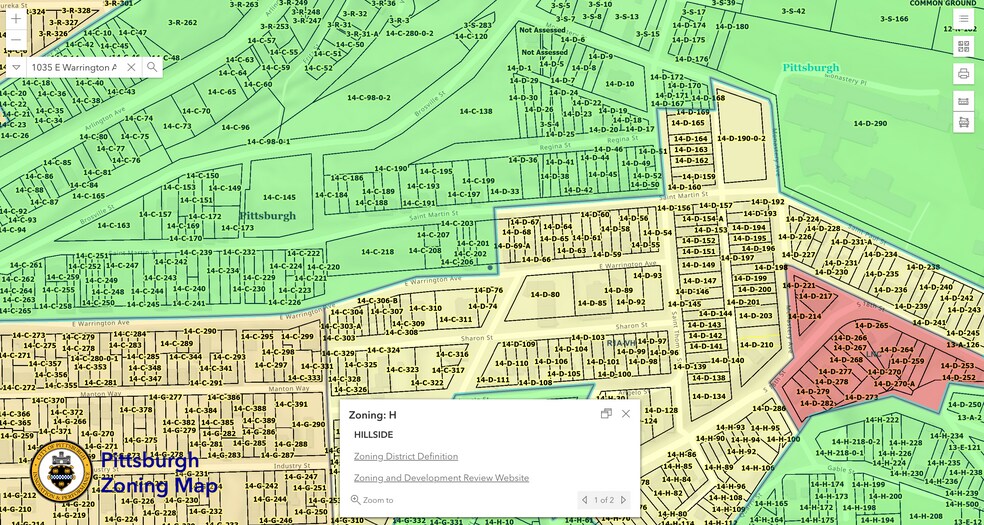Click the HILLSIDE zoning description text
This screenshot has width=984, height=525.
click(x=373, y=435)
